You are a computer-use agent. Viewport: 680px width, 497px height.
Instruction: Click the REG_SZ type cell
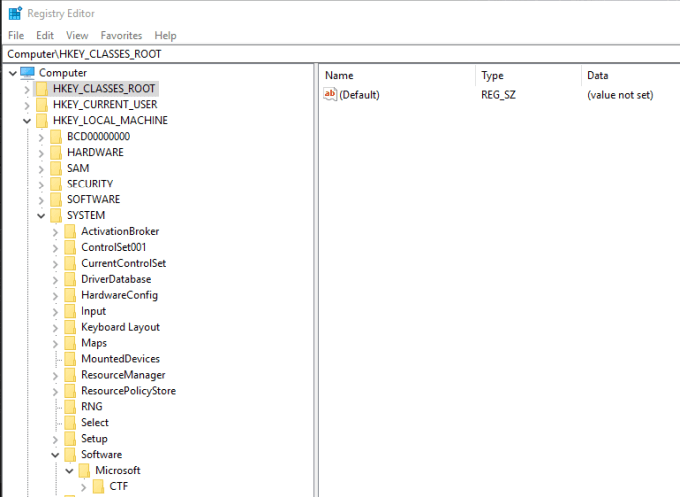(x=498, y=95)
